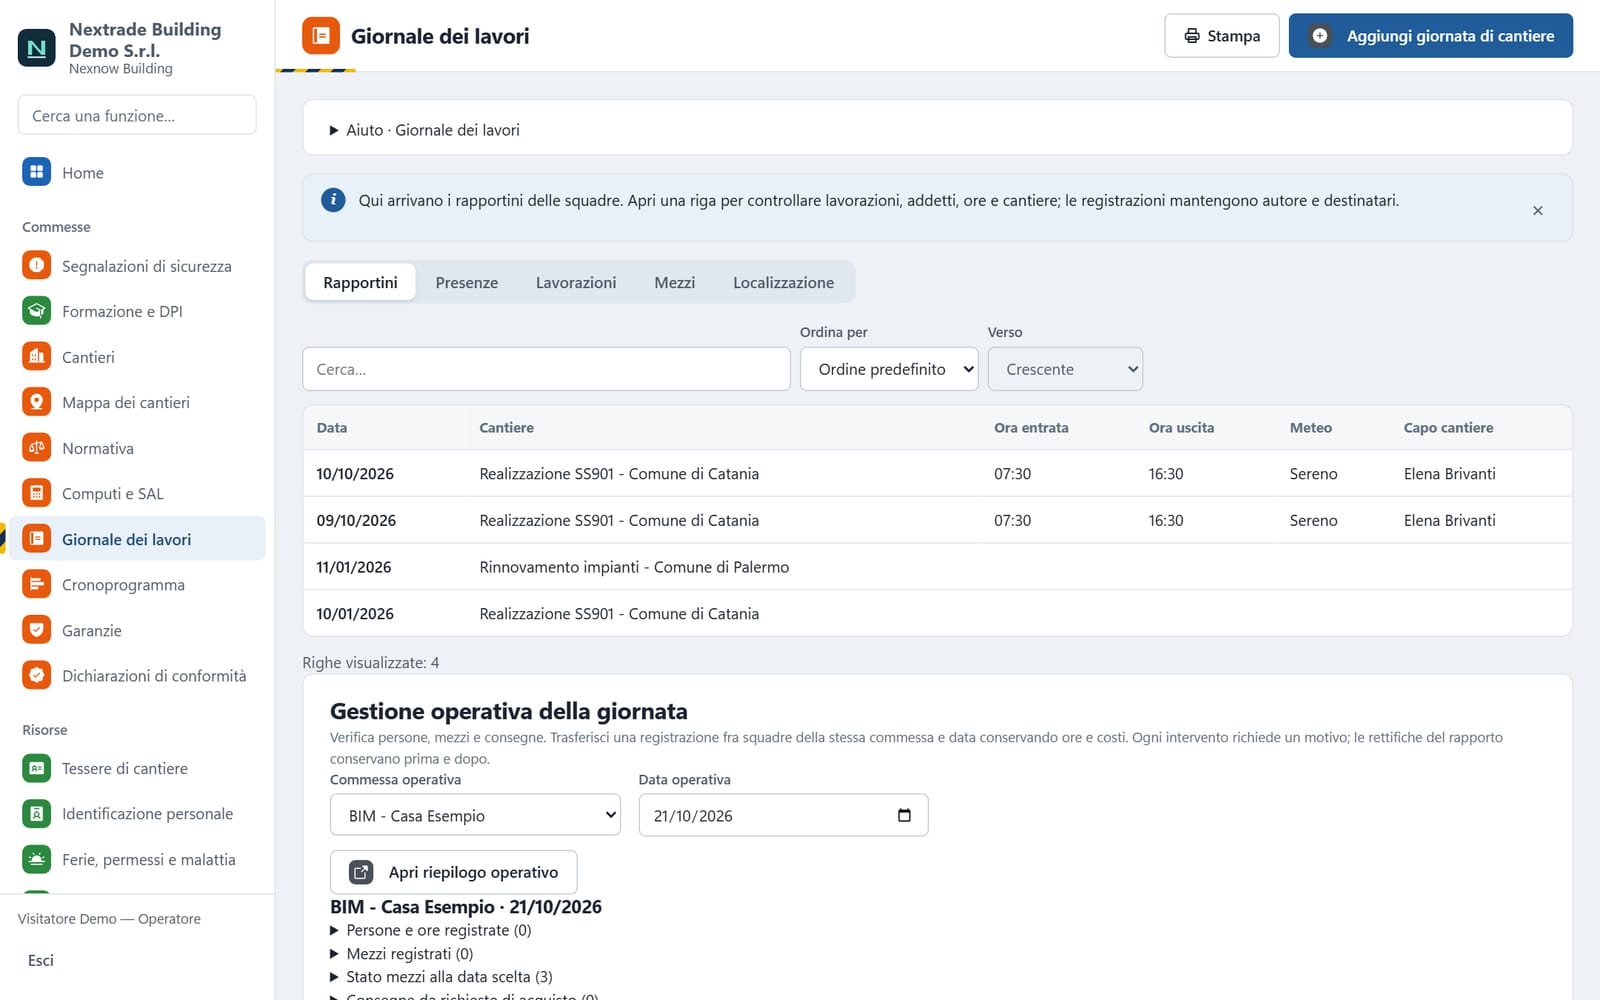The height and width of the screenshot is (1000, 1600).
Task: Expand Persone e ore registrate (0)
Action: click(431, 930)
